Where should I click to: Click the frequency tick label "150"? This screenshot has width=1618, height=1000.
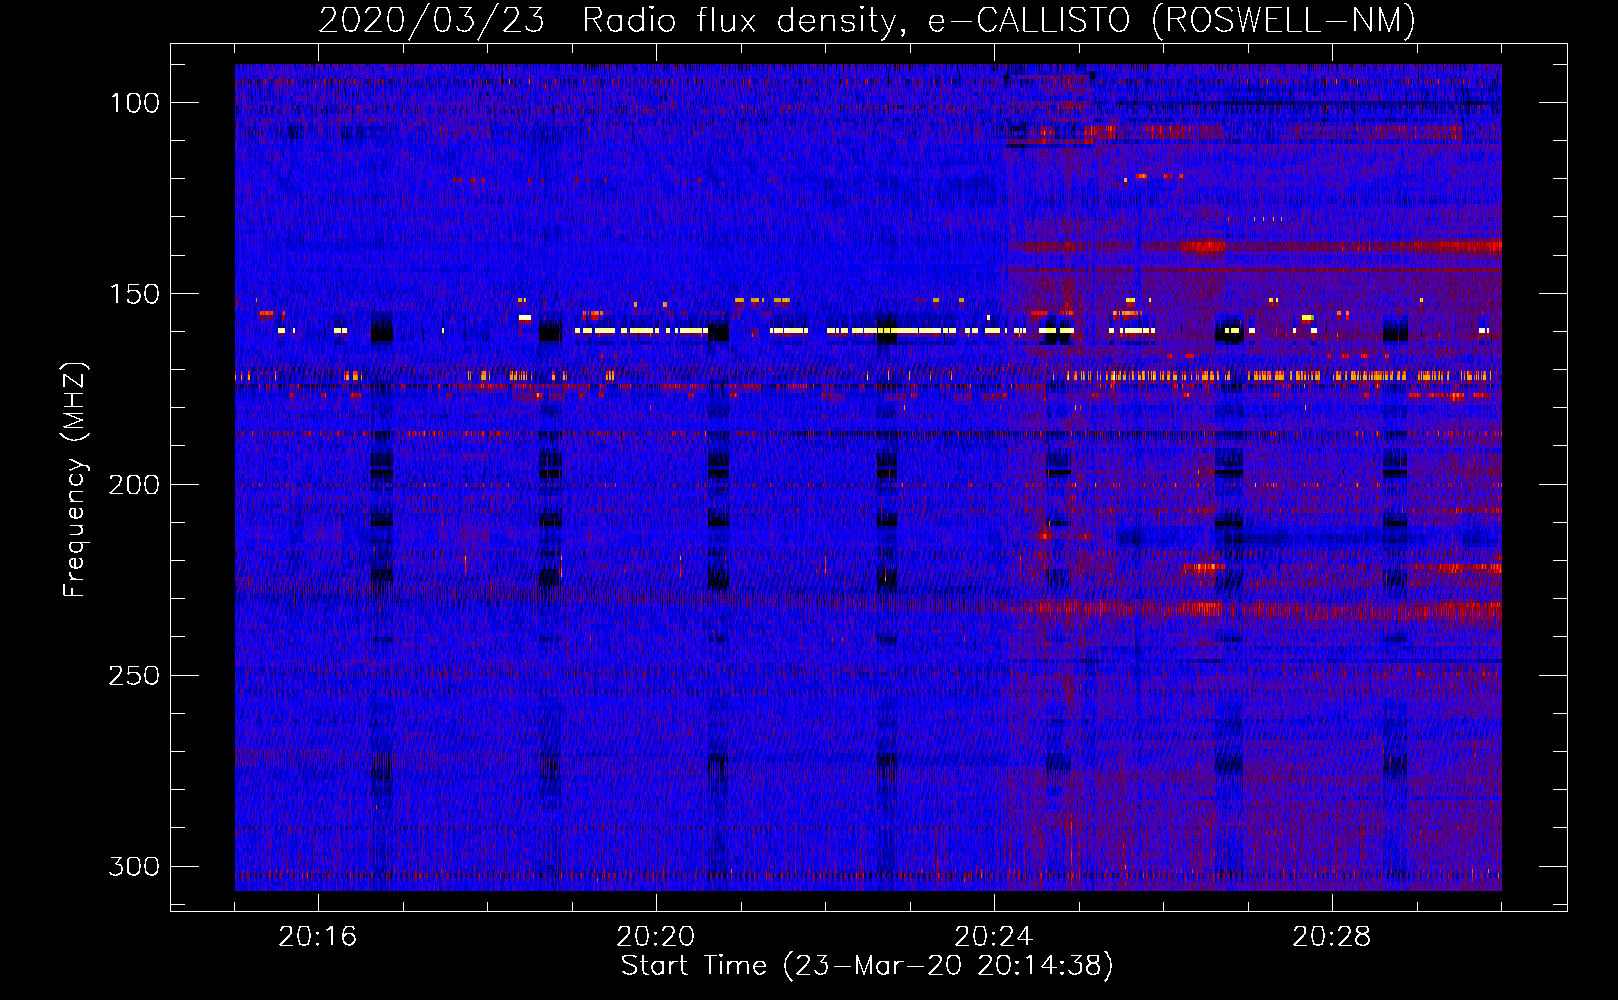coord(134,294)
